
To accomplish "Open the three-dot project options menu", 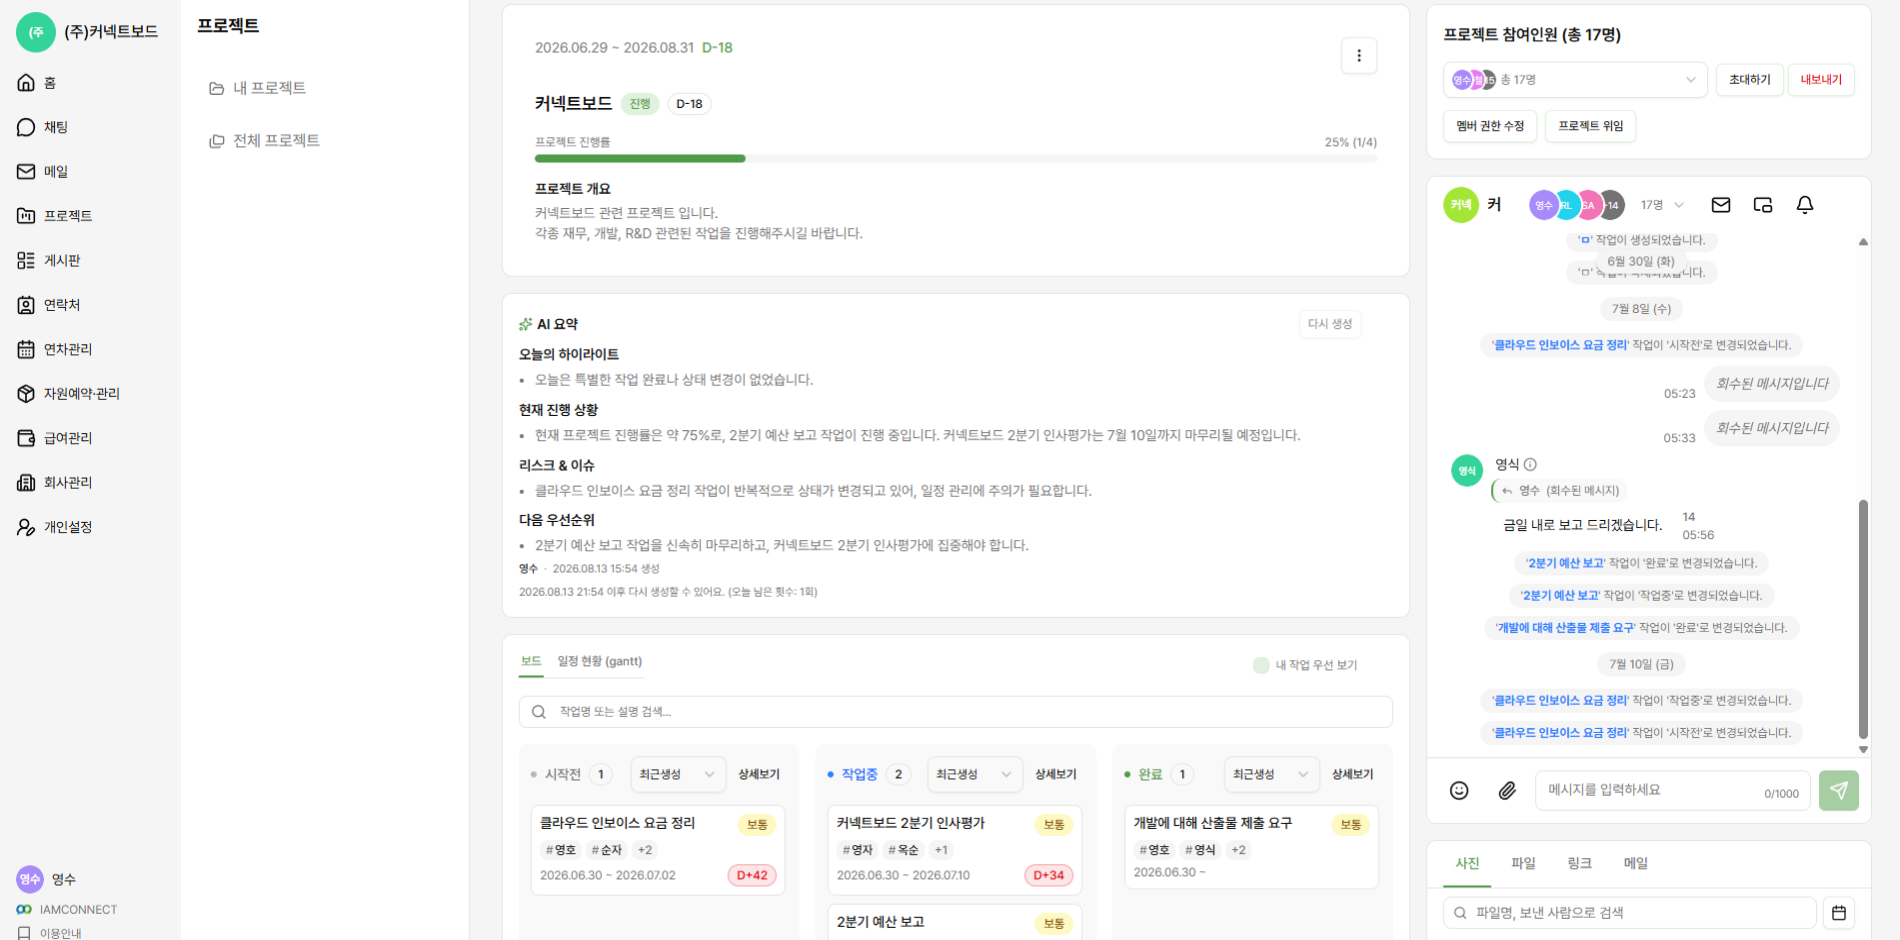I will pyautogui.click(x=1358, y=56).
